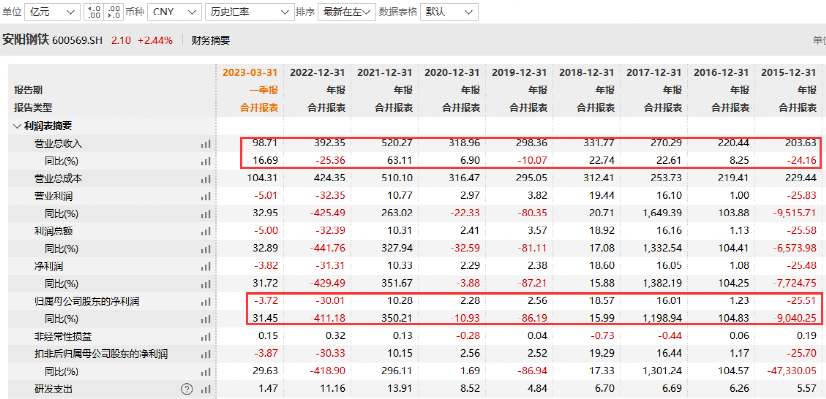Screen dimensions: 826x399
Task: Click the help question mark beside 研发支出
Action: (187, 390)
